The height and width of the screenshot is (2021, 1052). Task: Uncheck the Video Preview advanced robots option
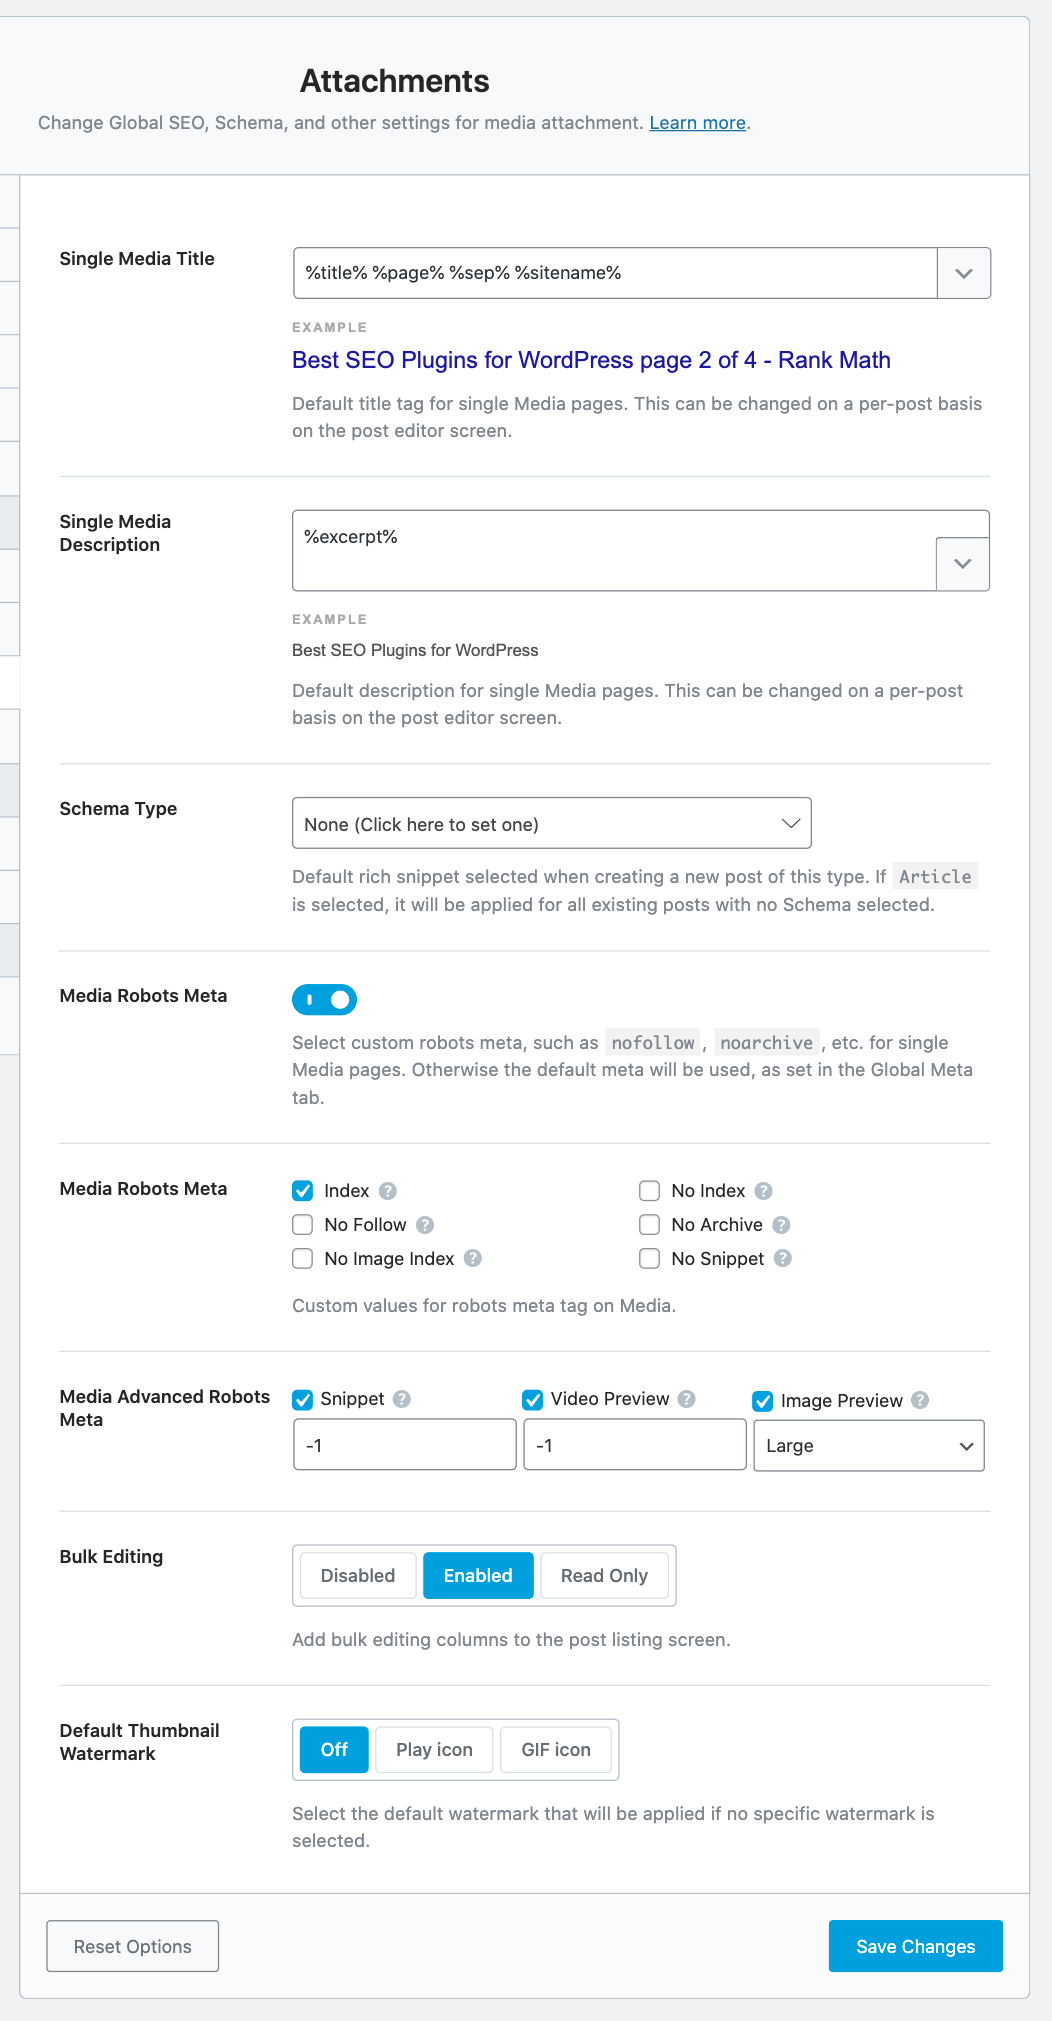(x=532, y=1398)
